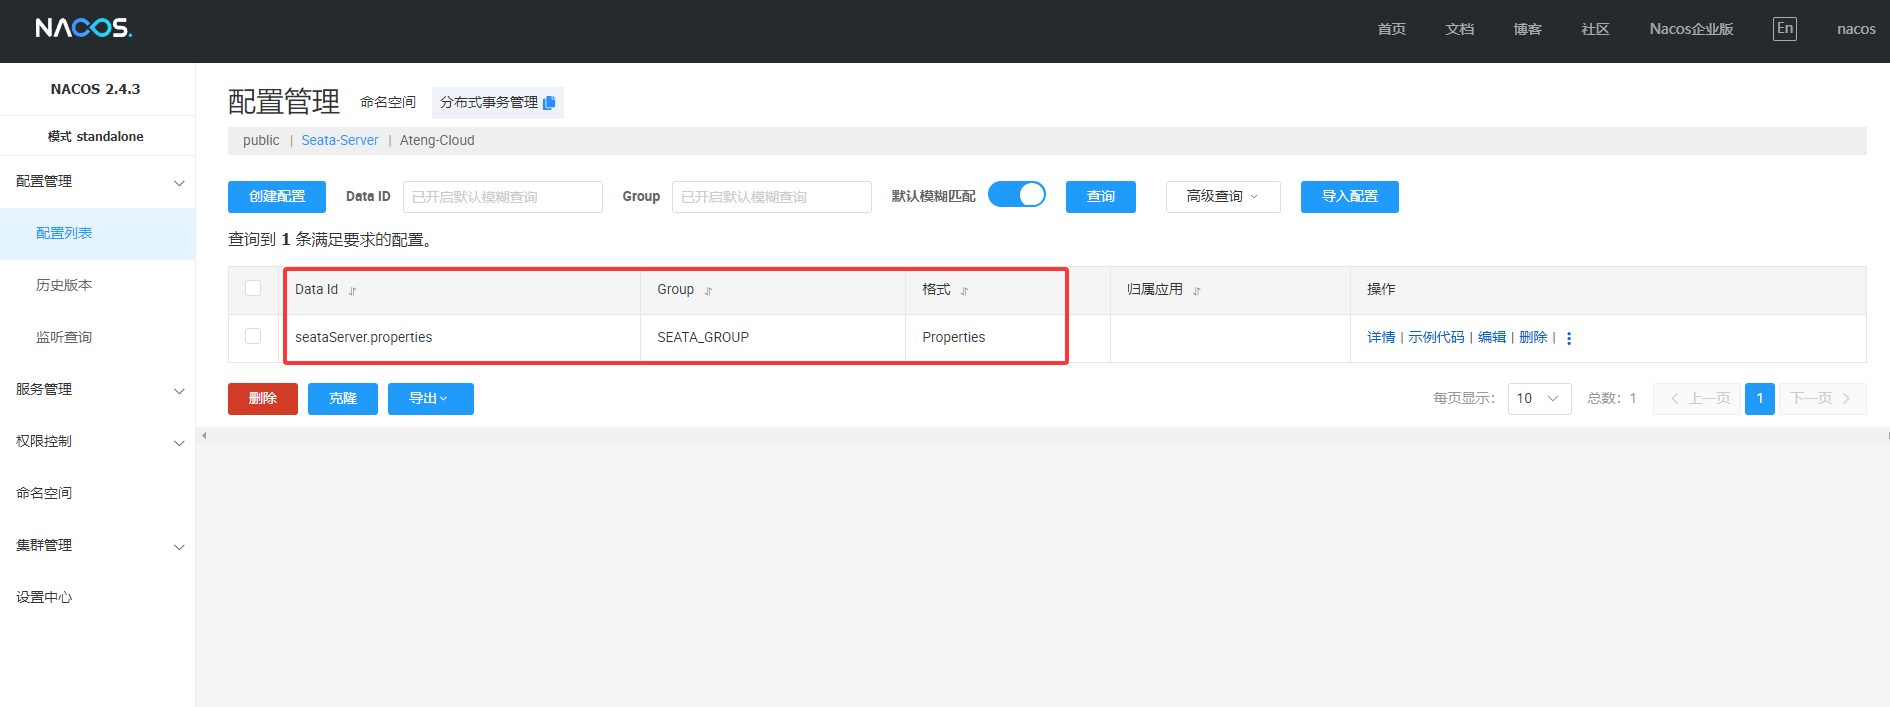Sort the table by Group column
1890x707 pixels.
point(708,291)
